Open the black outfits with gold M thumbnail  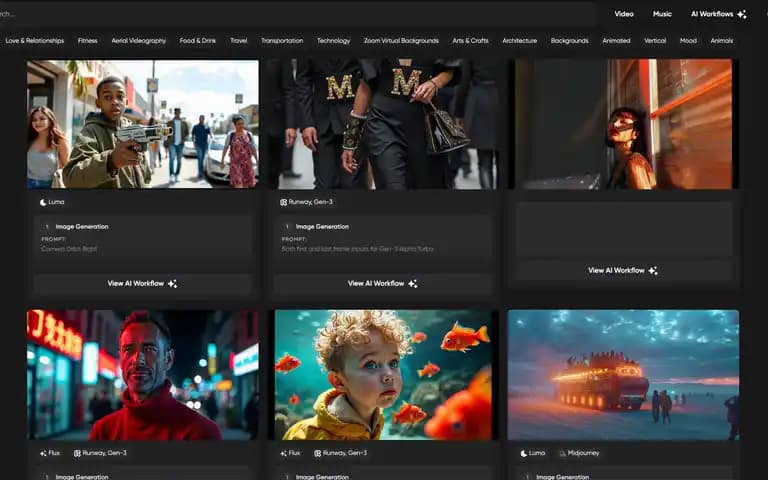tap(385, 124)
